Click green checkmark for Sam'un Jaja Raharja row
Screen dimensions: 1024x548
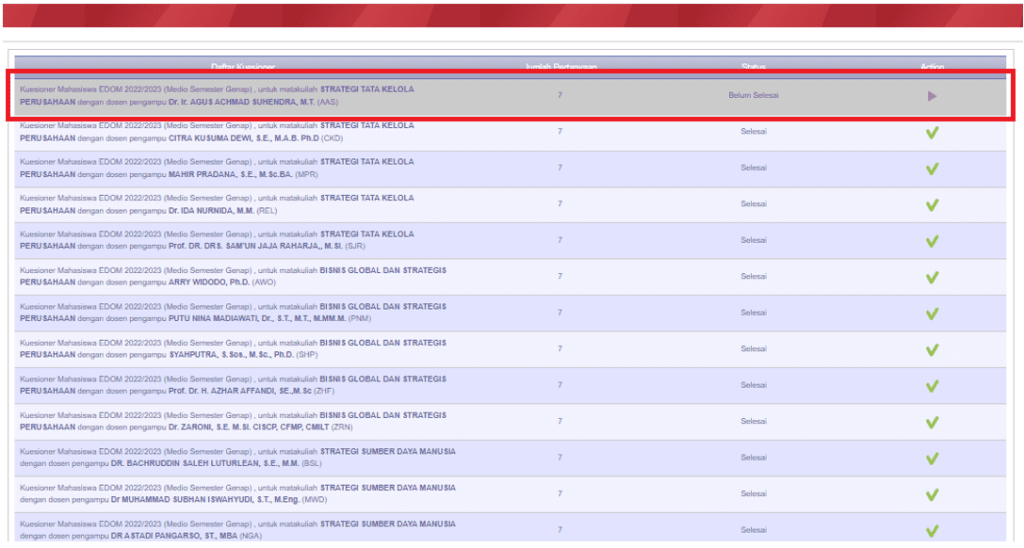[932, 241]
